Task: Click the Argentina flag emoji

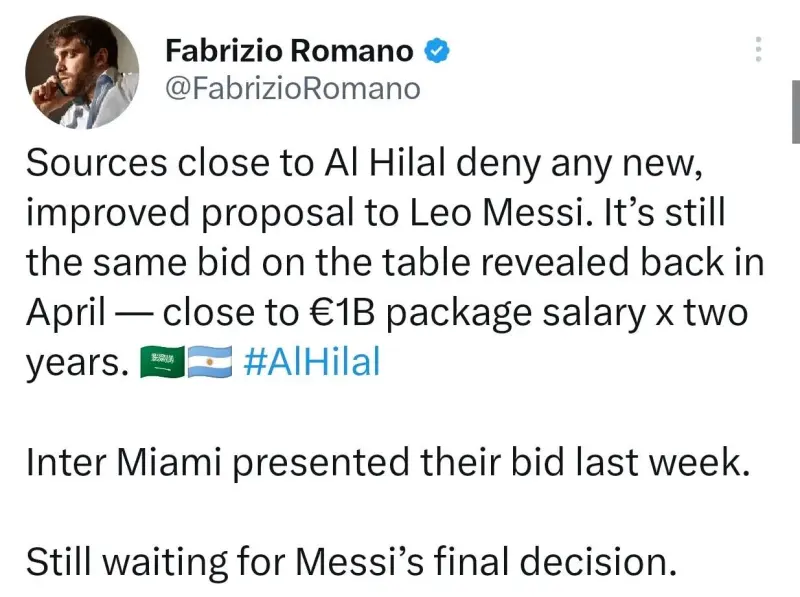Action: point(209,362)
